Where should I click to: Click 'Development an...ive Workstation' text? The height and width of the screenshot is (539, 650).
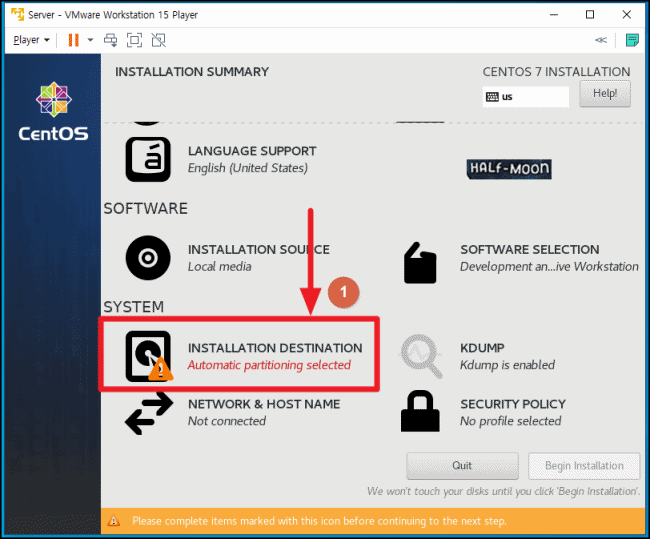(x=549, y=267)
